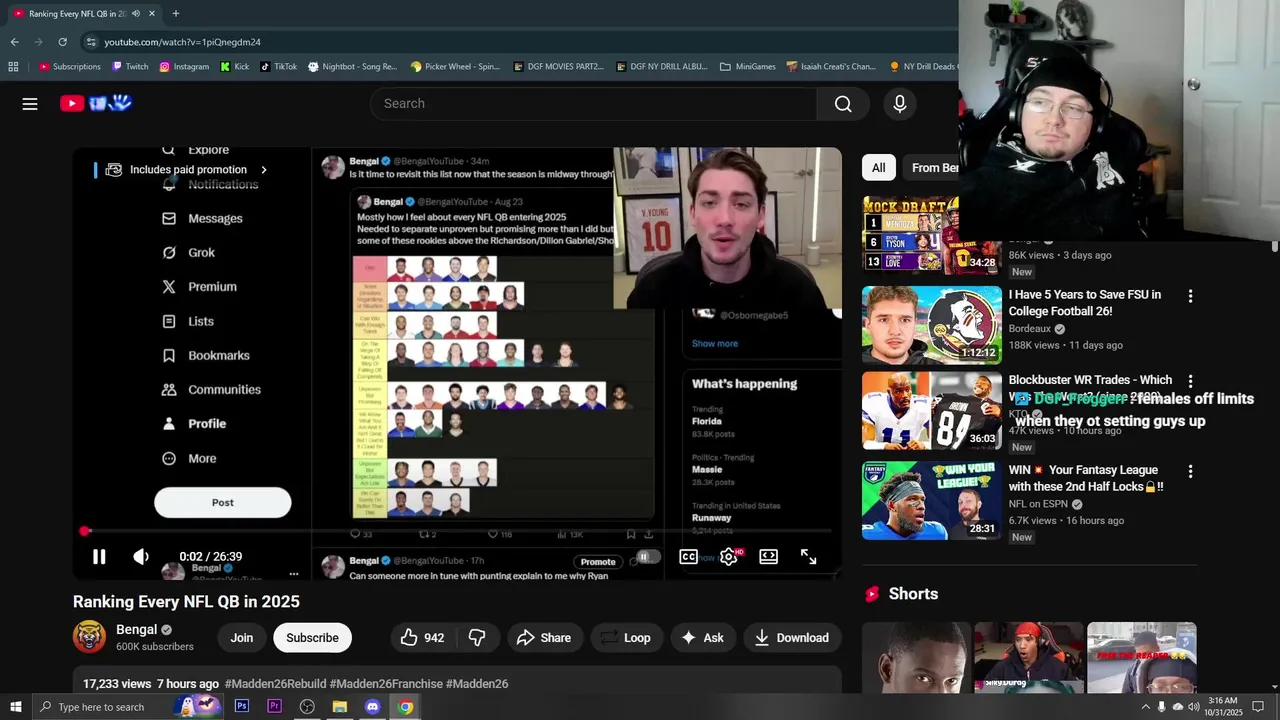This screenshot has height=720, width=1280.
Task: Open the YouTube guide hamburger menu
Action: [30, 104]
